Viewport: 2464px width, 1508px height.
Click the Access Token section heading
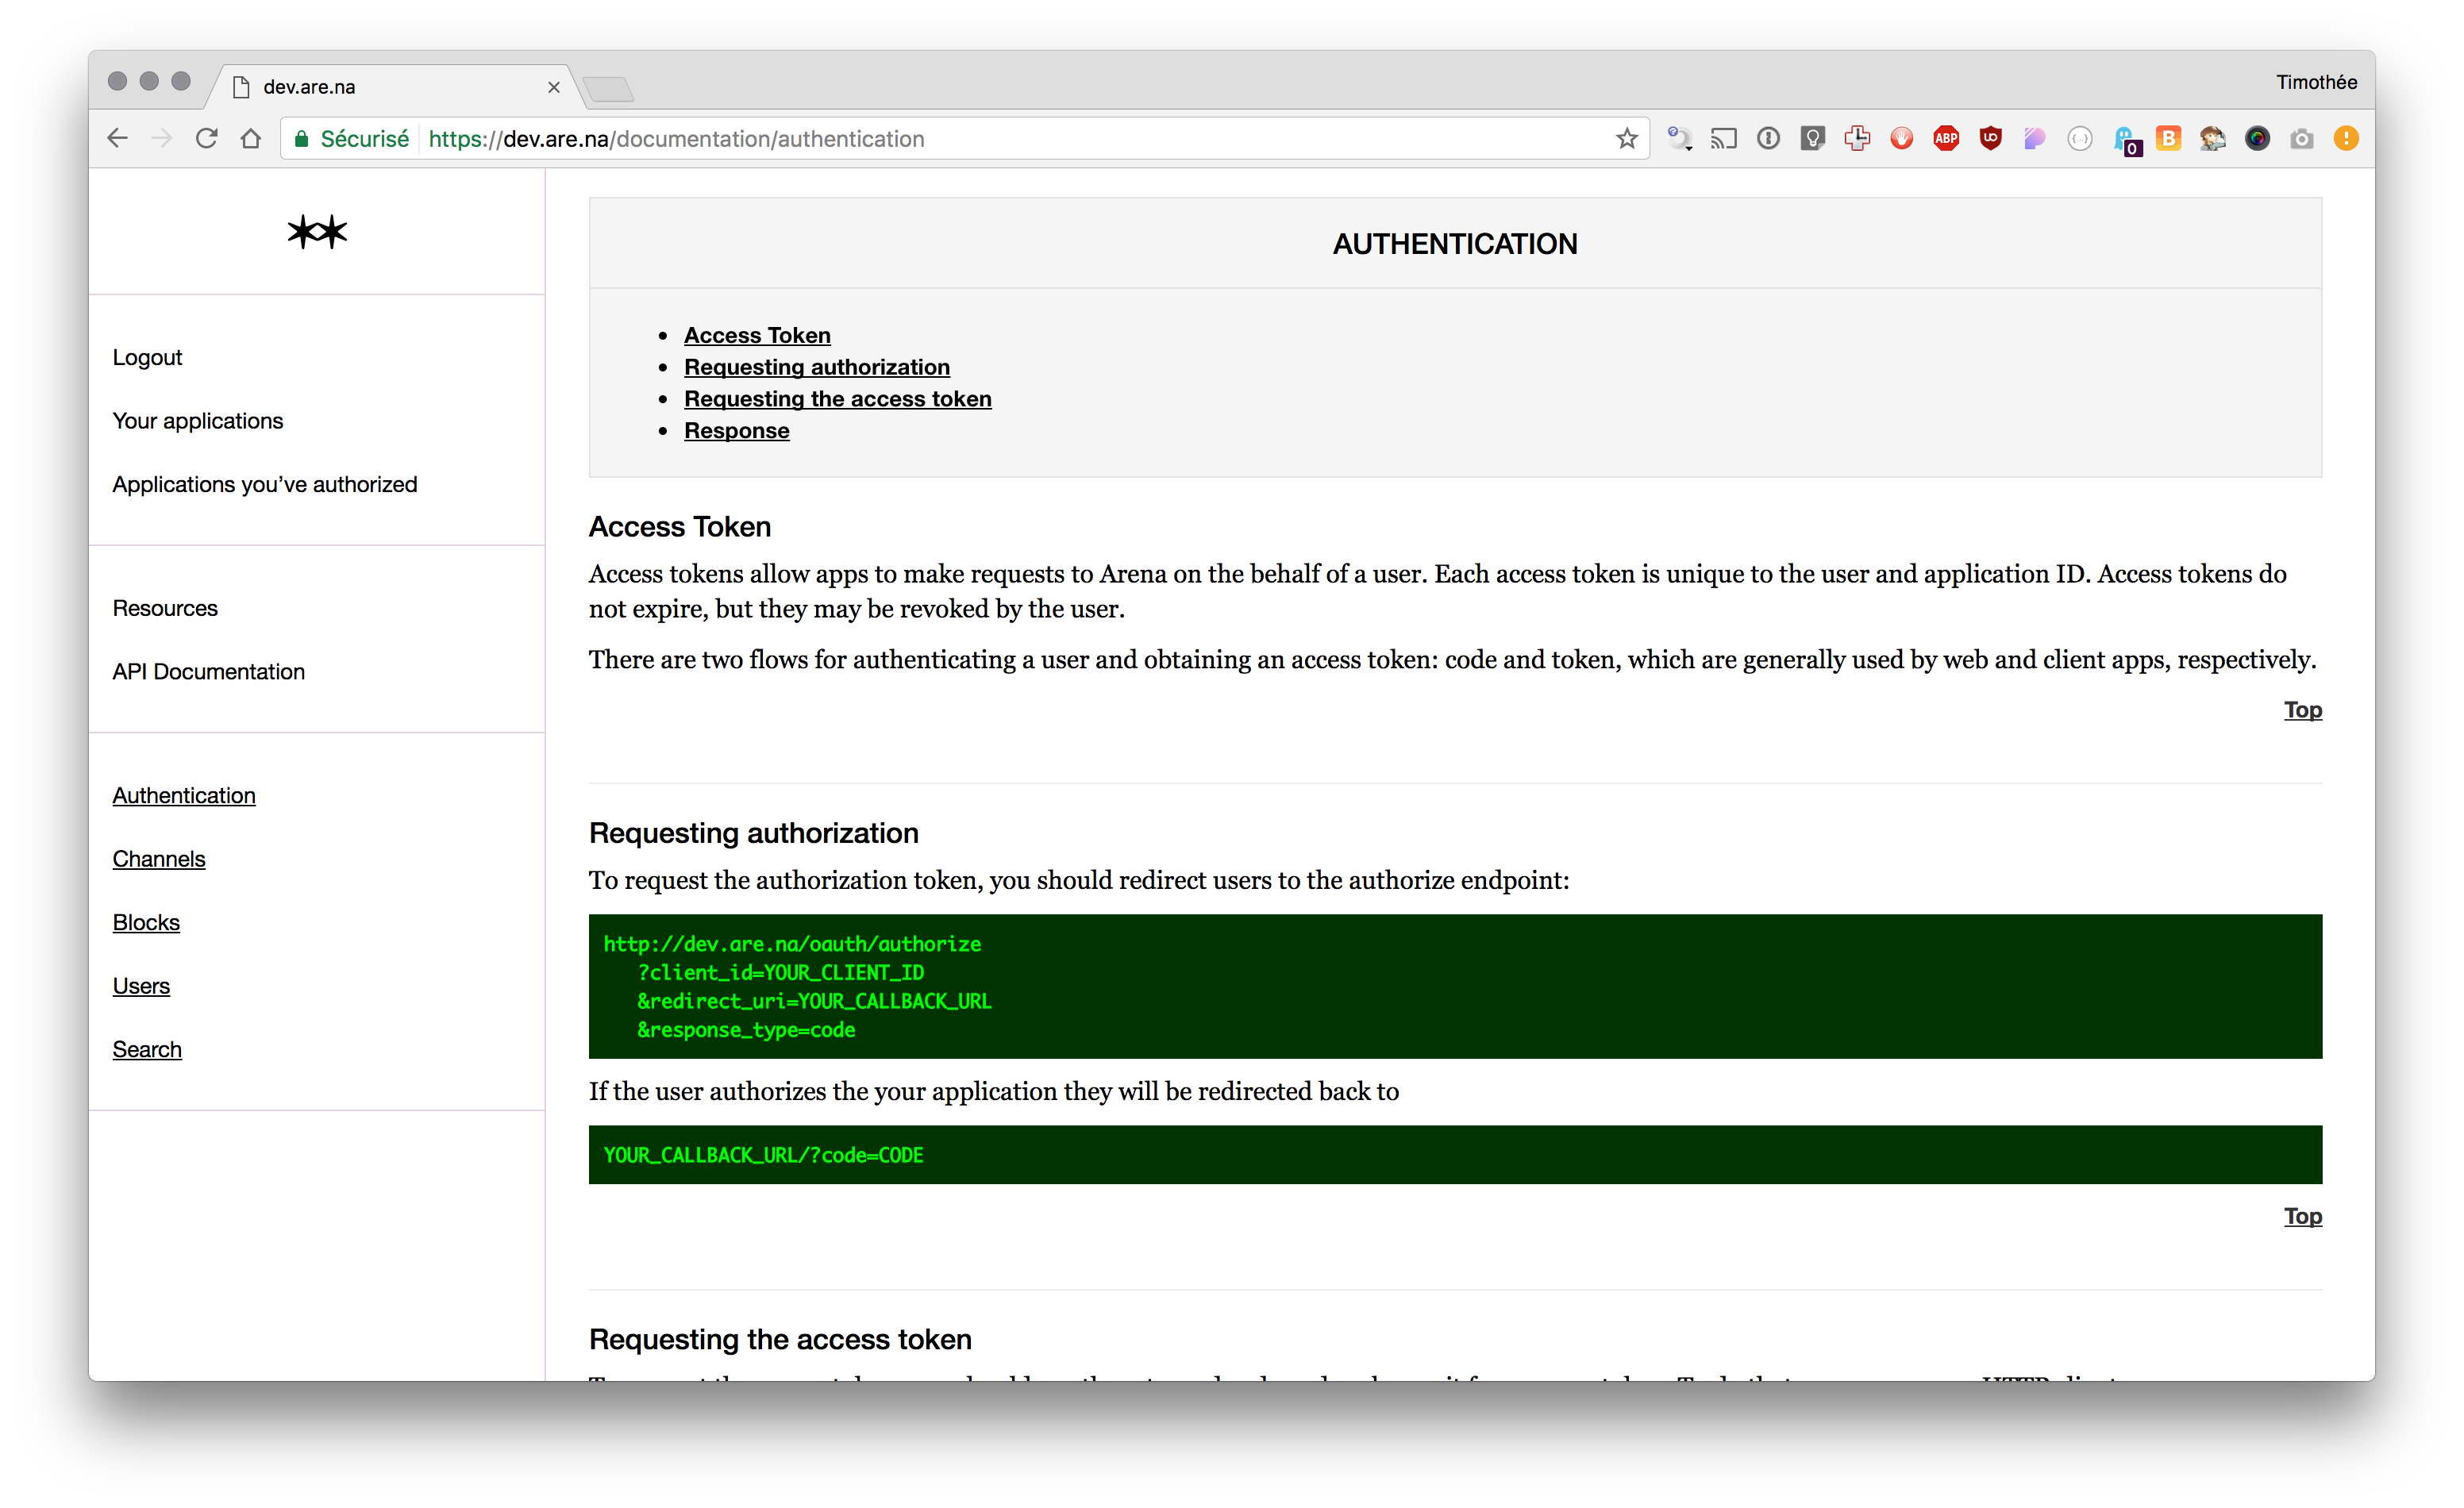[680, 527]
